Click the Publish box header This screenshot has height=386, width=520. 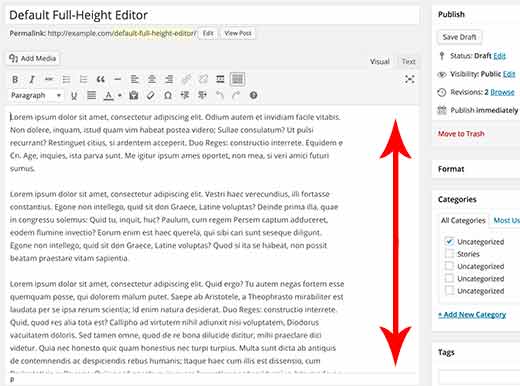tap(476, 14)
